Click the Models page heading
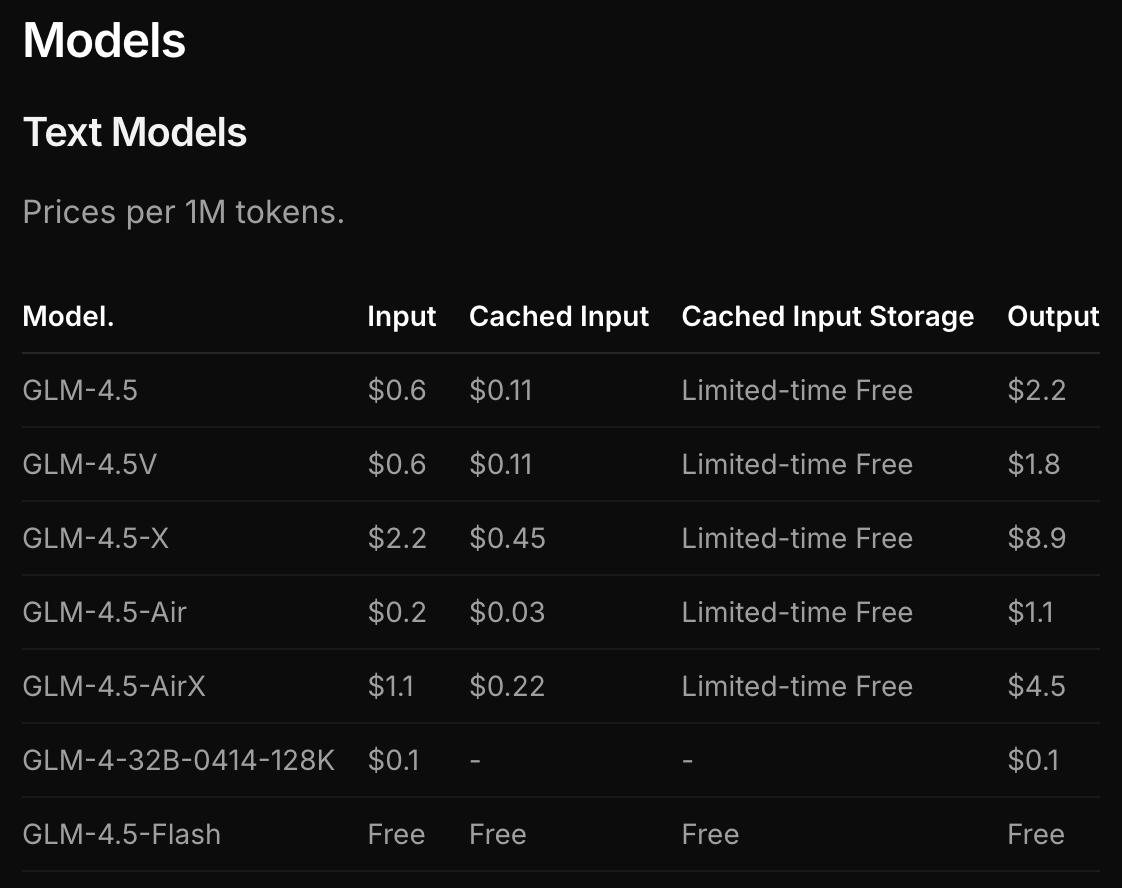 104,42
